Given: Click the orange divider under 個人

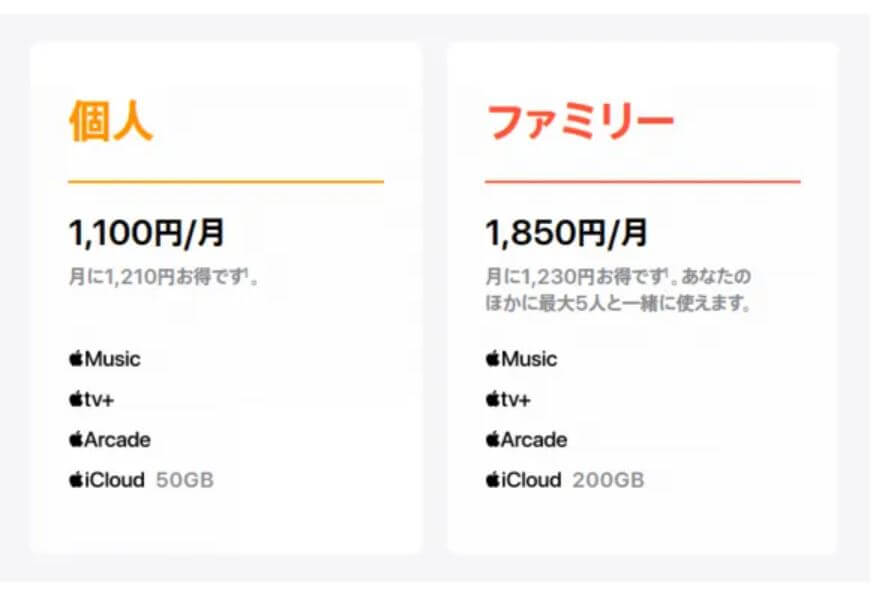Looking at the screenshot, I should pyautogui.click(x=226, y=182).
